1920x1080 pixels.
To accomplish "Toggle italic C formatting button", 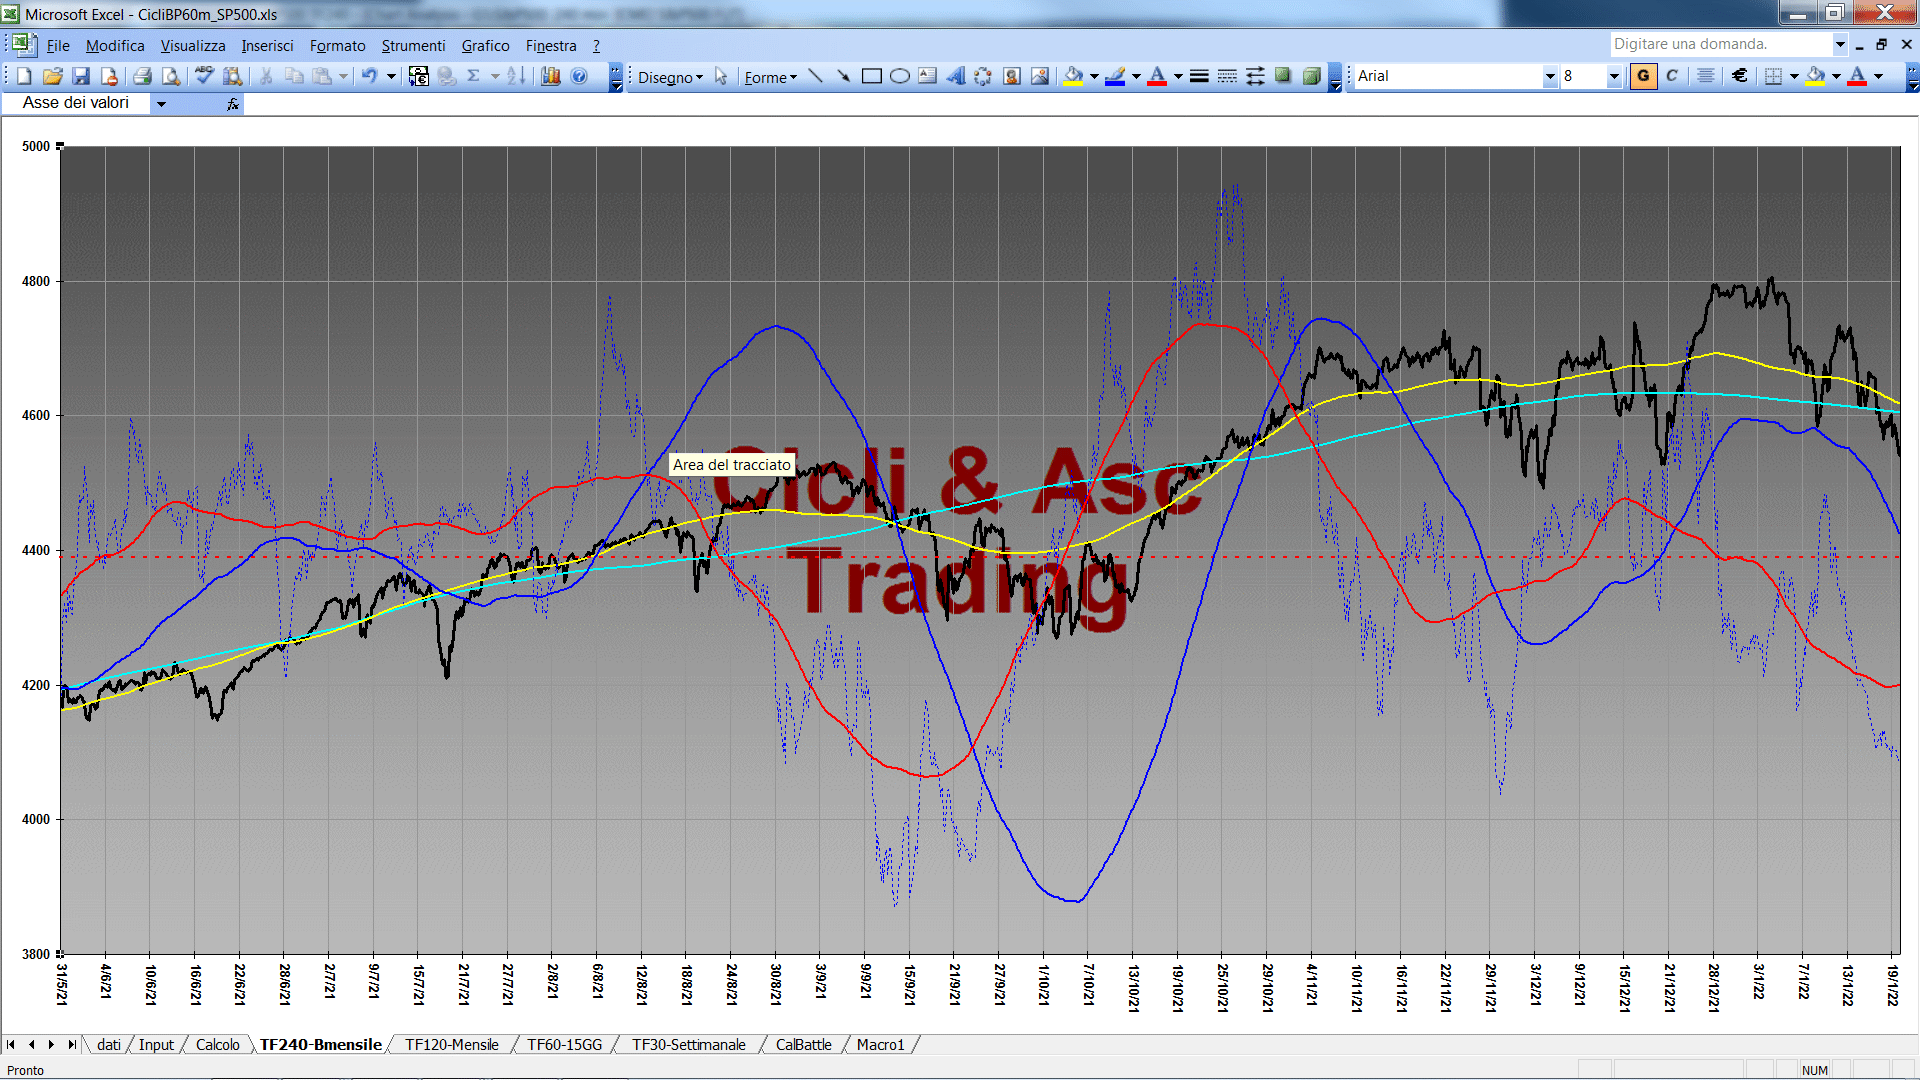I will [x=1672, y=76].
